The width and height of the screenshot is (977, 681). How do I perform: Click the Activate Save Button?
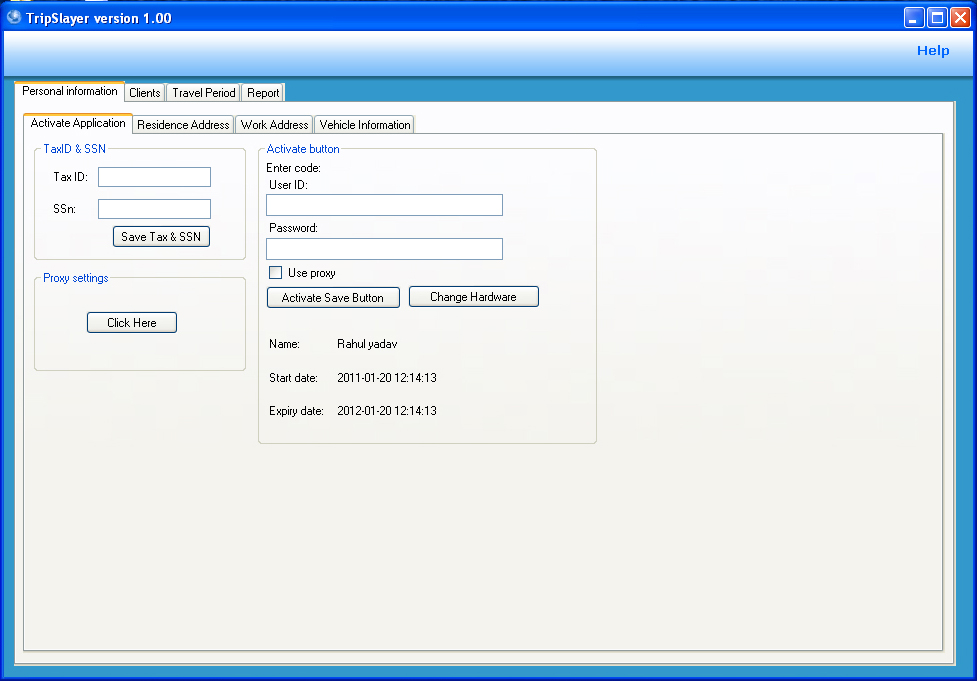[333, 298]
